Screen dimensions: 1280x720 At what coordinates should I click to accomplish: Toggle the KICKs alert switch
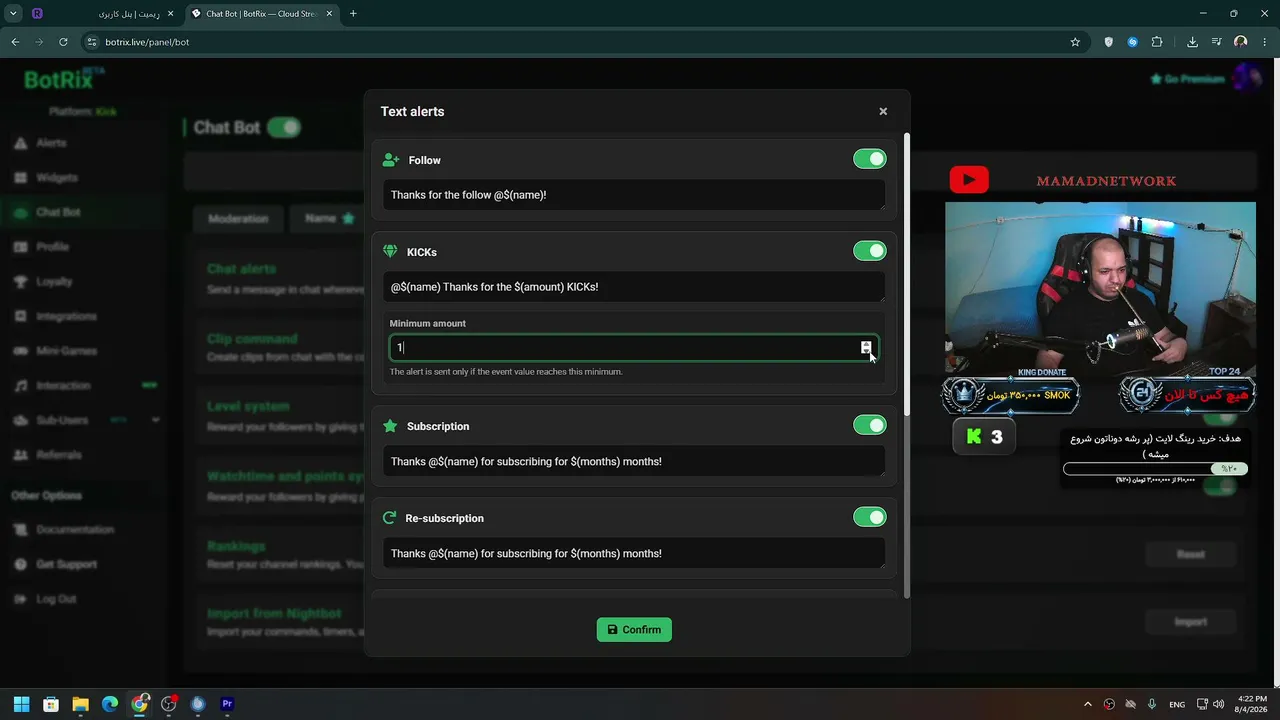[x=870, y=251]
